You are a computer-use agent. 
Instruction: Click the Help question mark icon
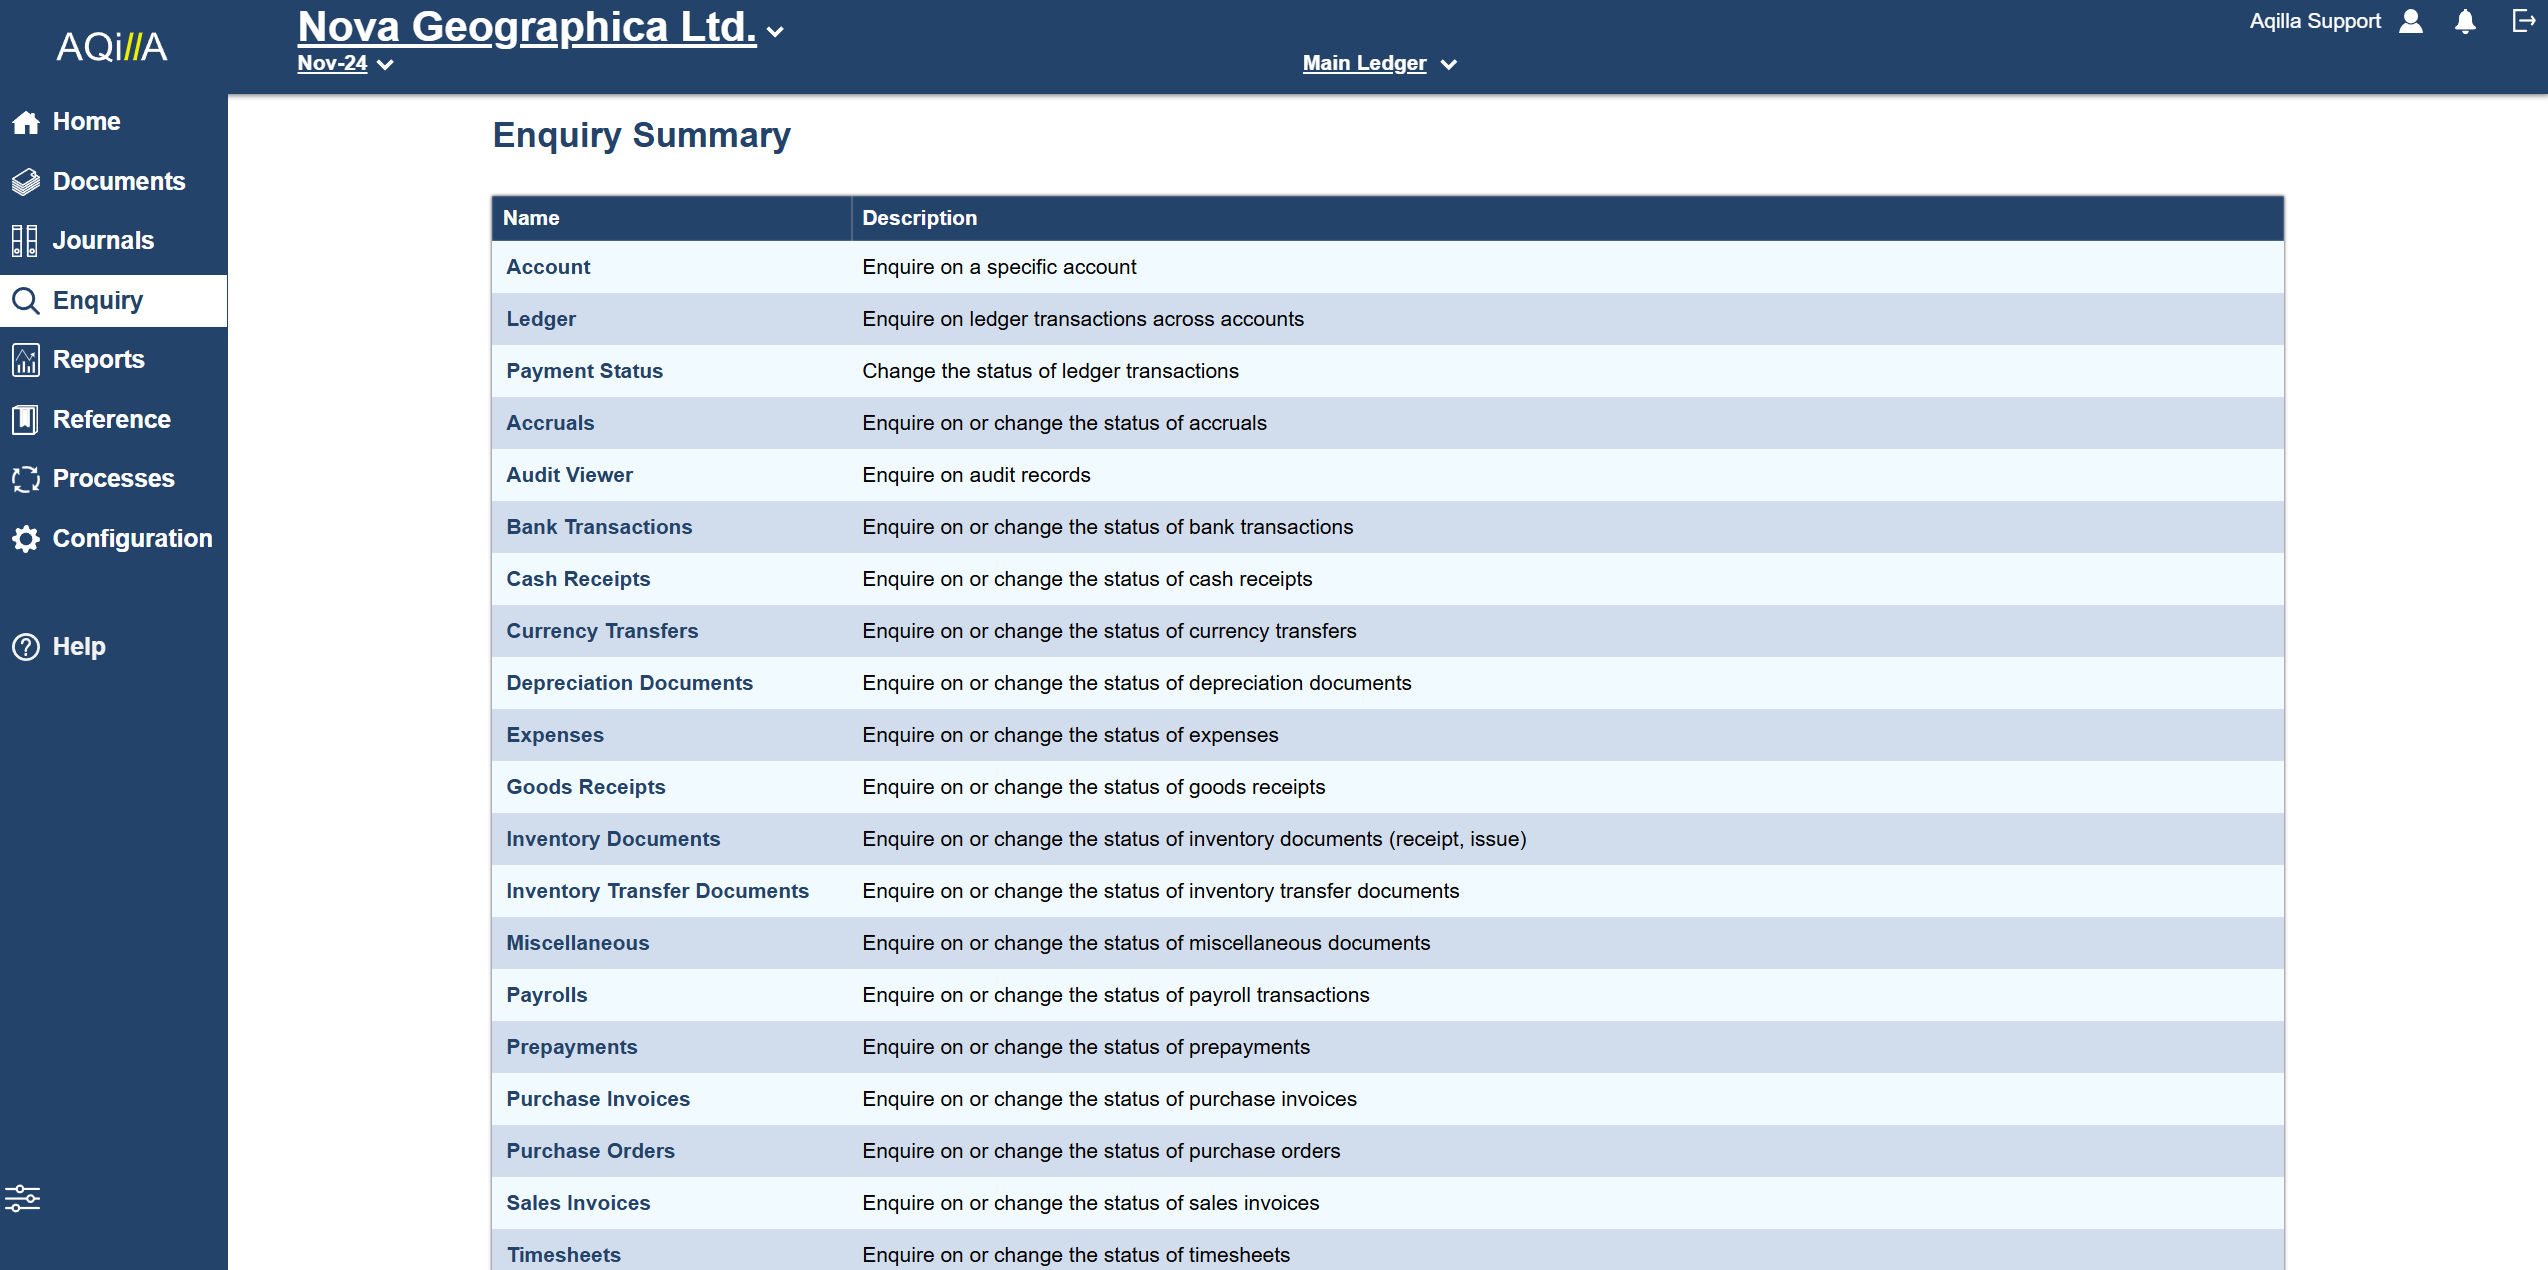[26, 647]
